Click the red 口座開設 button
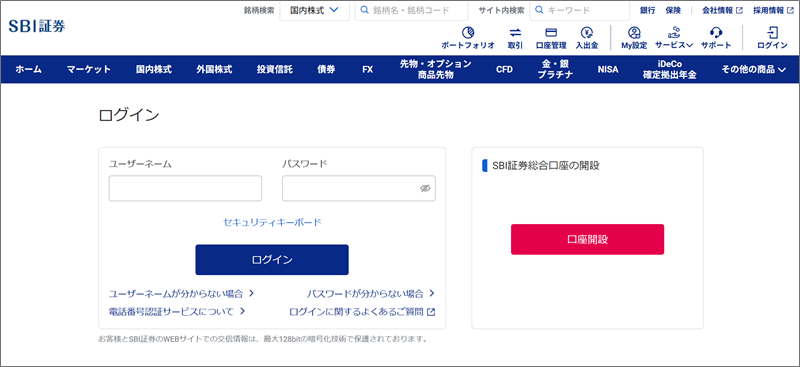Image resolution: width=800 pixels, height=367 pixels. [587, 239]
